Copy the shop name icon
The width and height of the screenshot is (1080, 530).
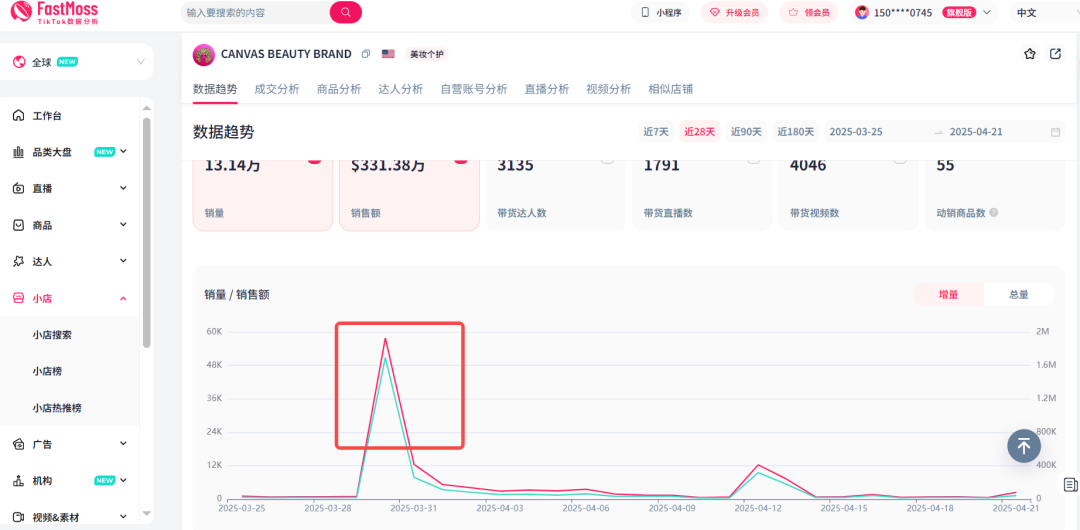click(x=366, y=54)
